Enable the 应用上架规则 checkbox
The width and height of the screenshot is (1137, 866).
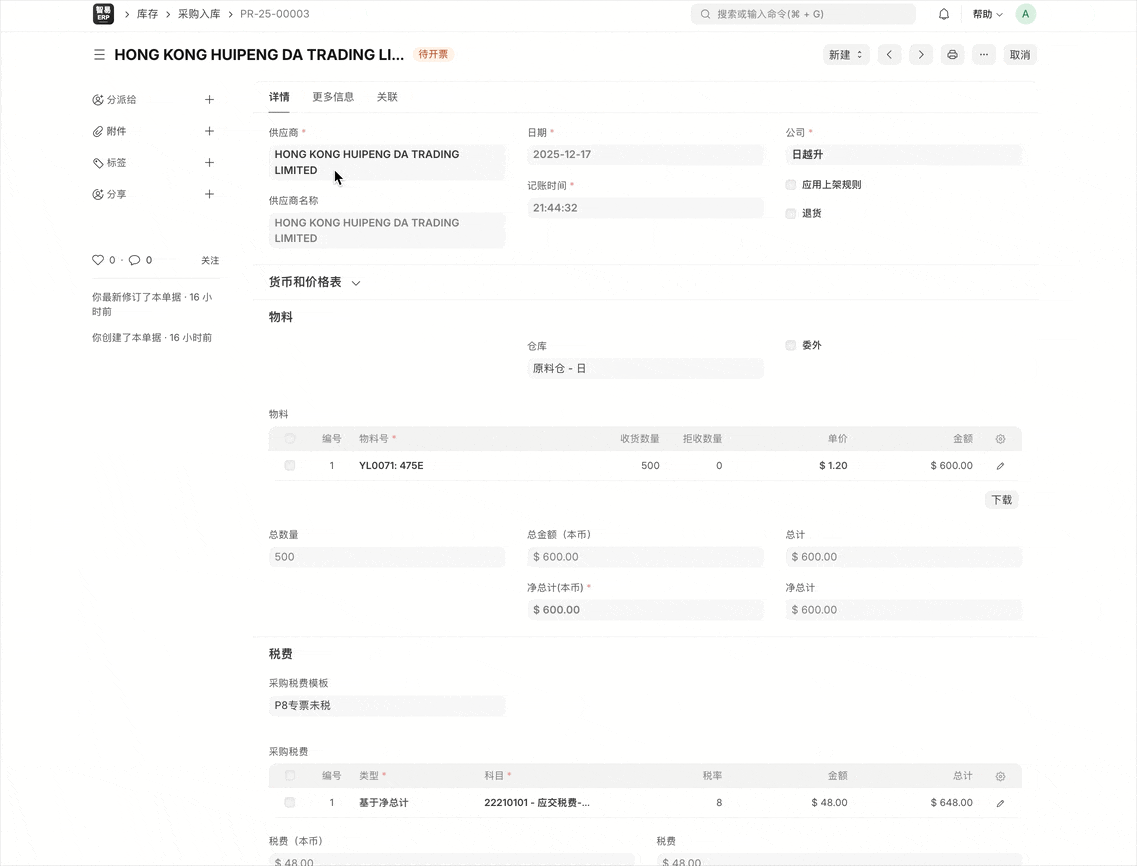[791, 185]
